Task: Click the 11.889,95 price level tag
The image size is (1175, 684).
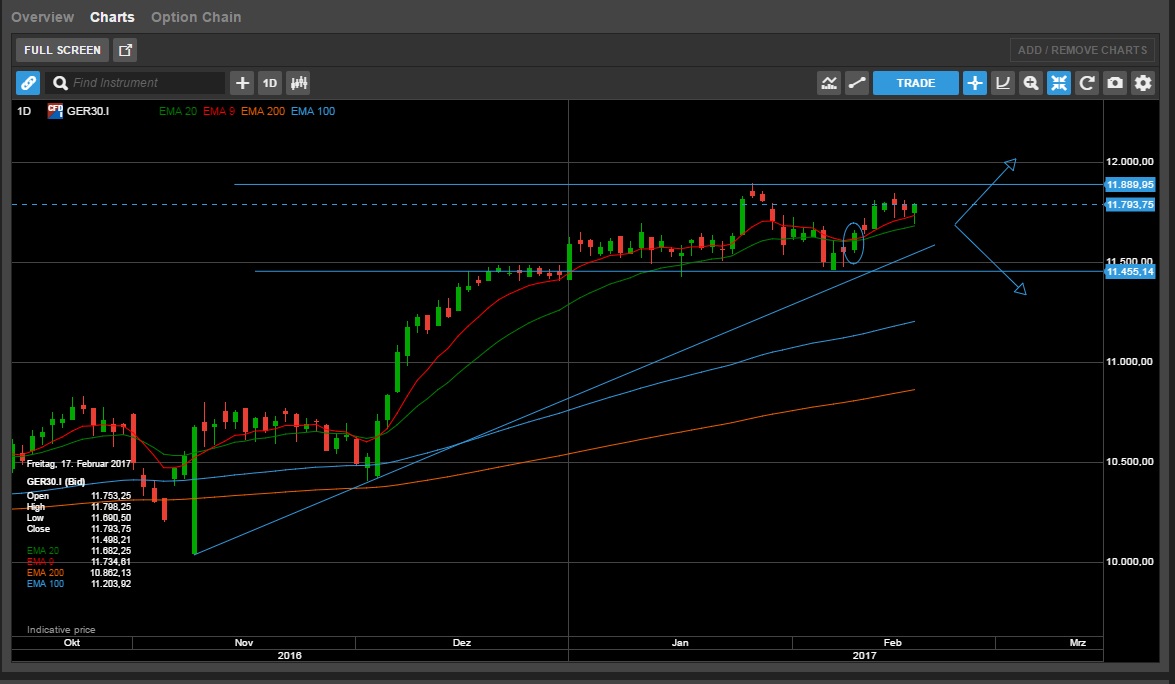Action: click(x=1129, y=184)
